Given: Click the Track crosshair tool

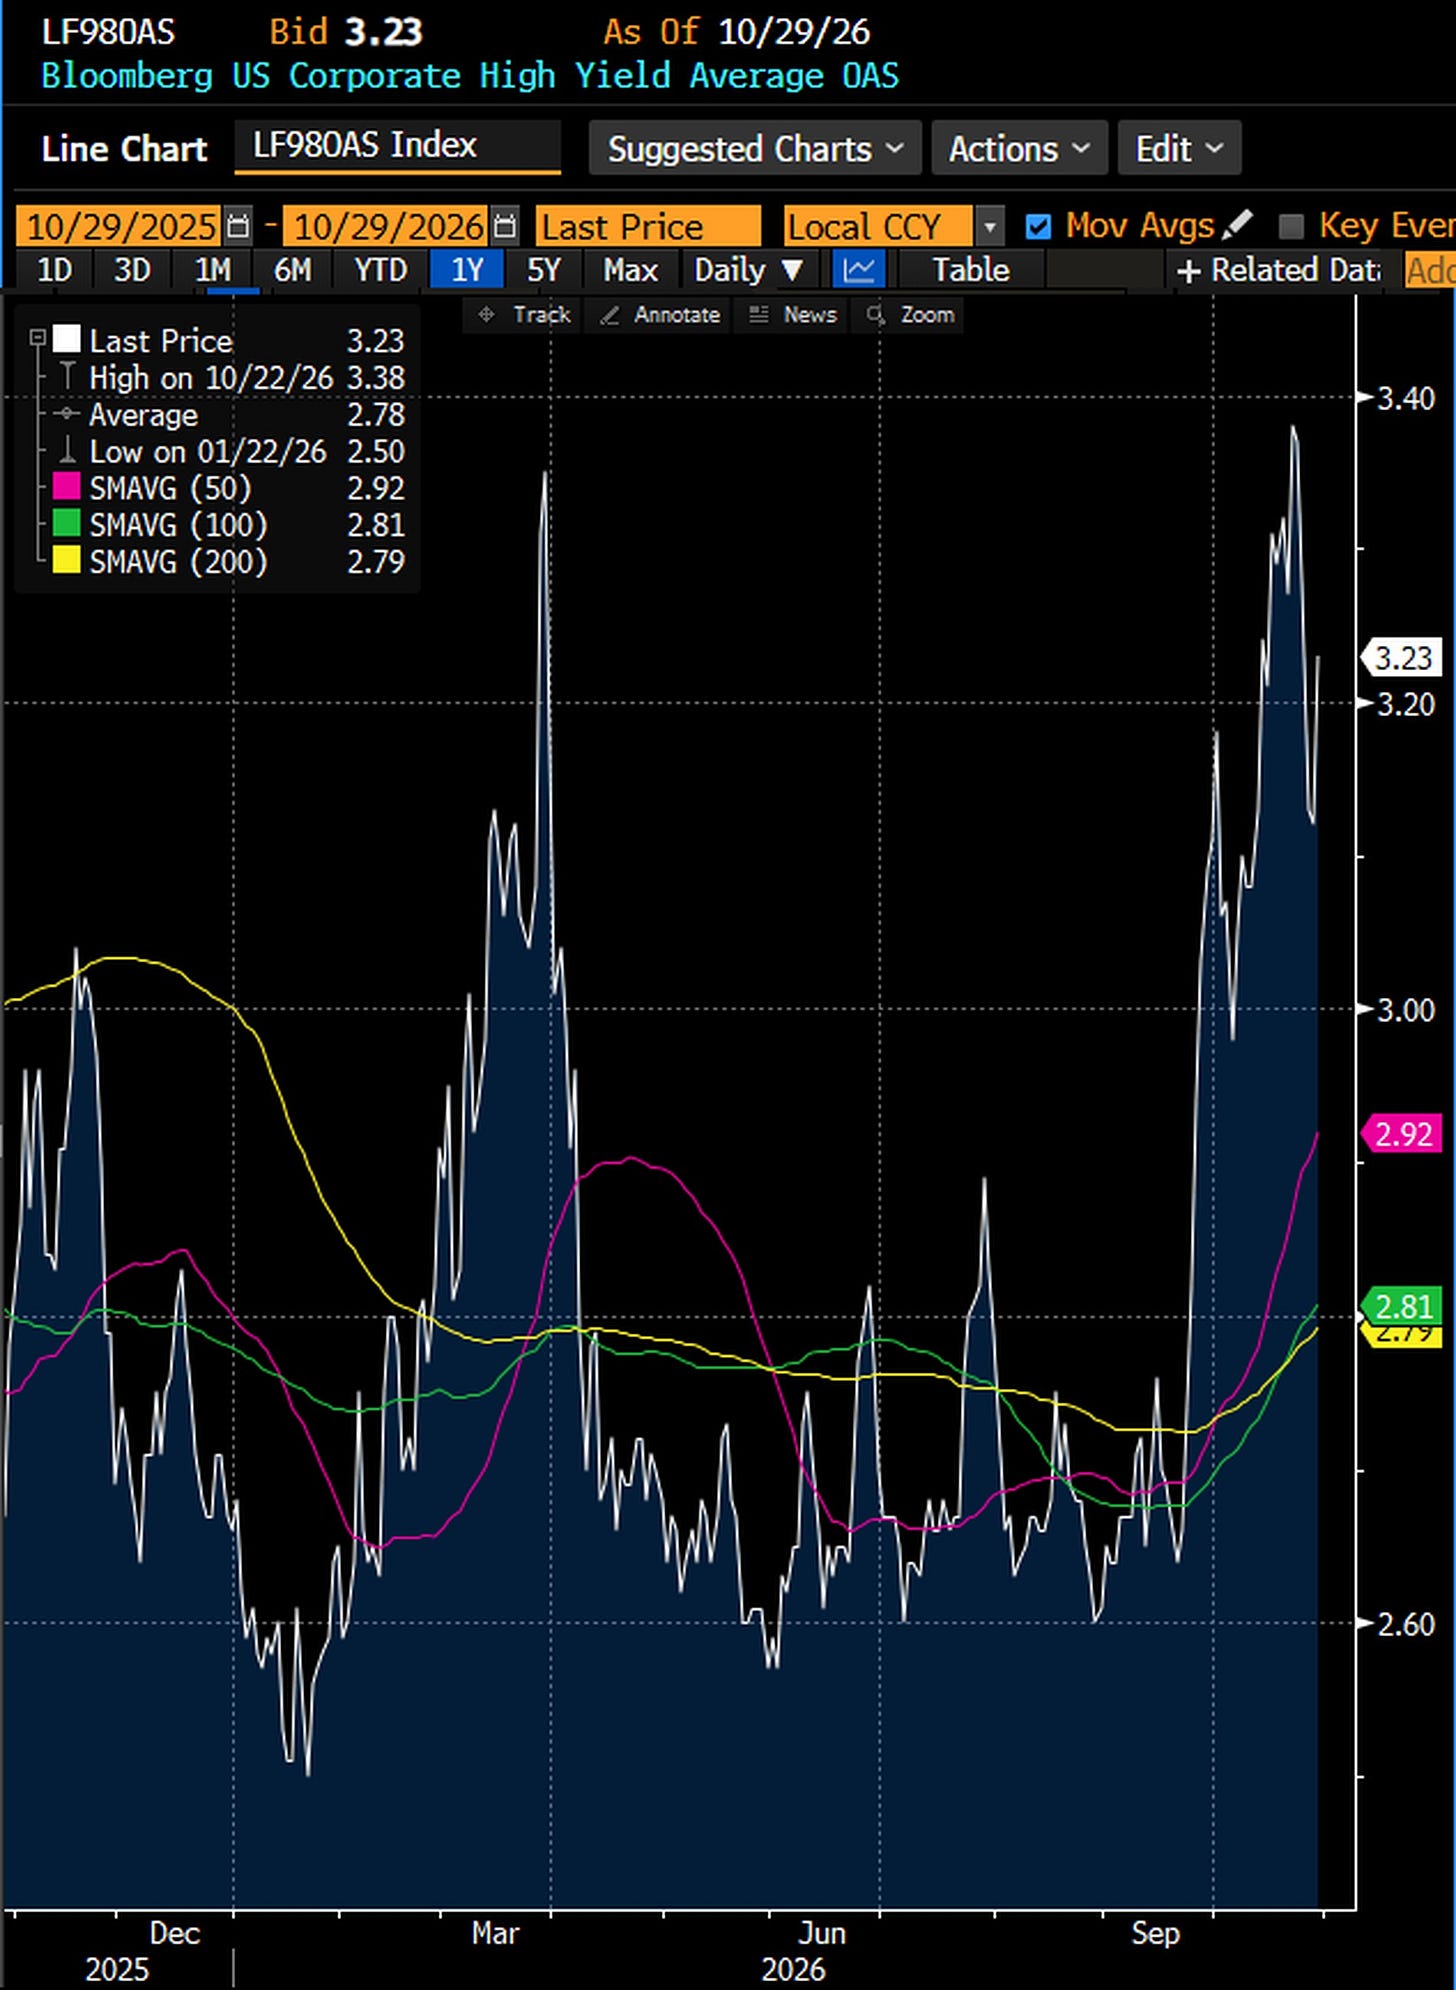Looking at the screenshot, I should tap(523, 315).
